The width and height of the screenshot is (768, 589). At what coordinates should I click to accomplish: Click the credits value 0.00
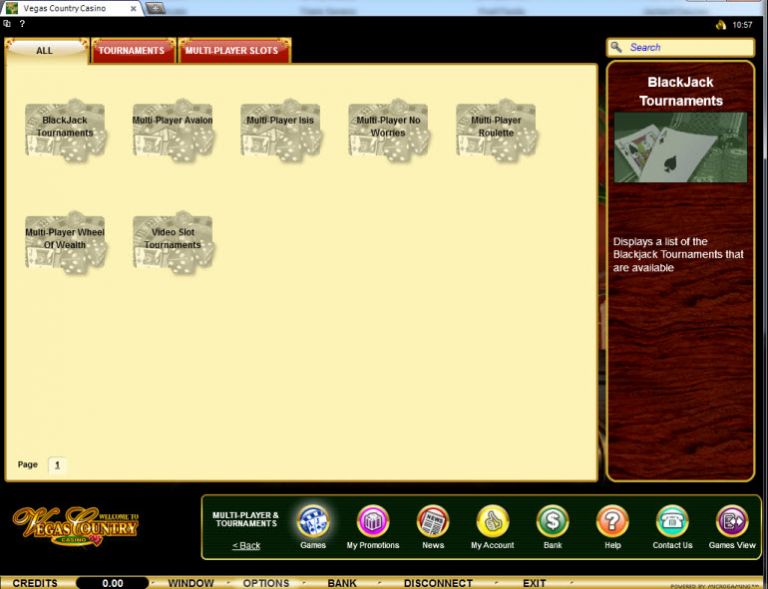click(113, 583)
